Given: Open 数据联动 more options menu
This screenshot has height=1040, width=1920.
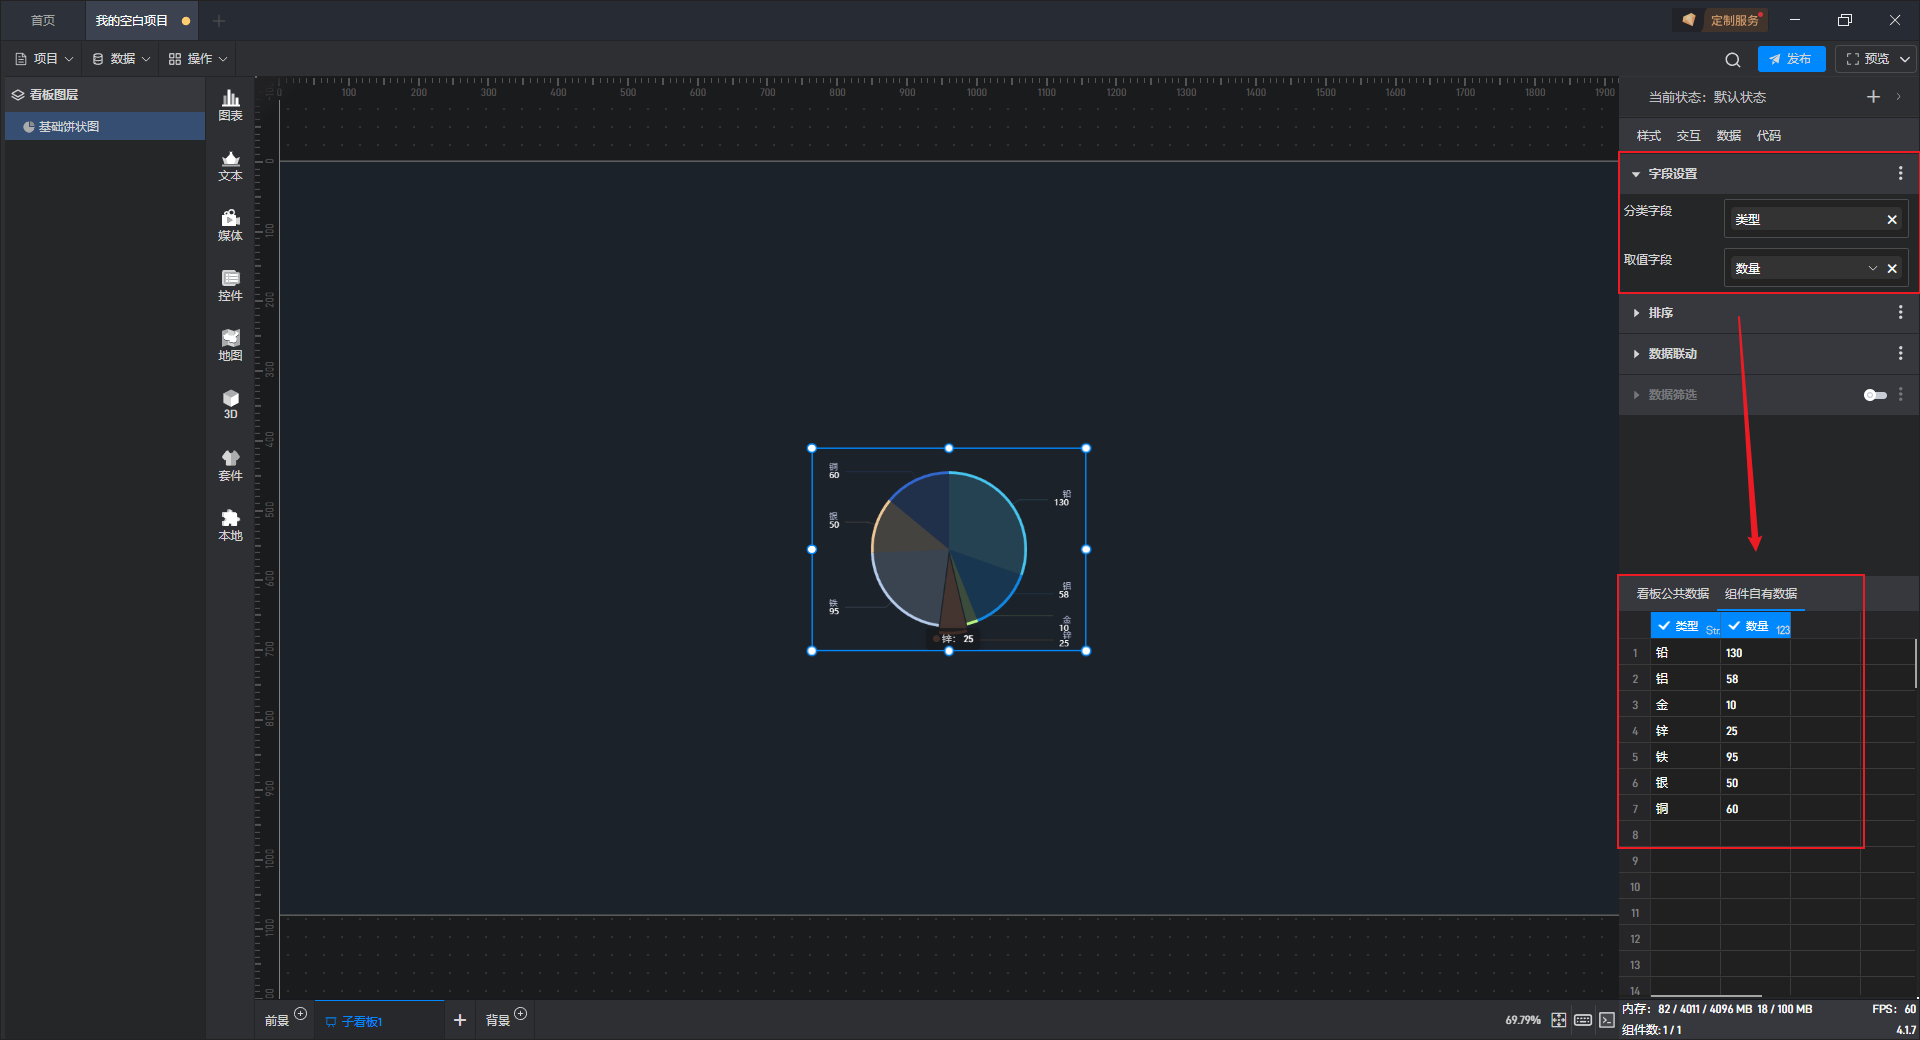Looking at the screenshot, I should click(x=1901, y=353).
